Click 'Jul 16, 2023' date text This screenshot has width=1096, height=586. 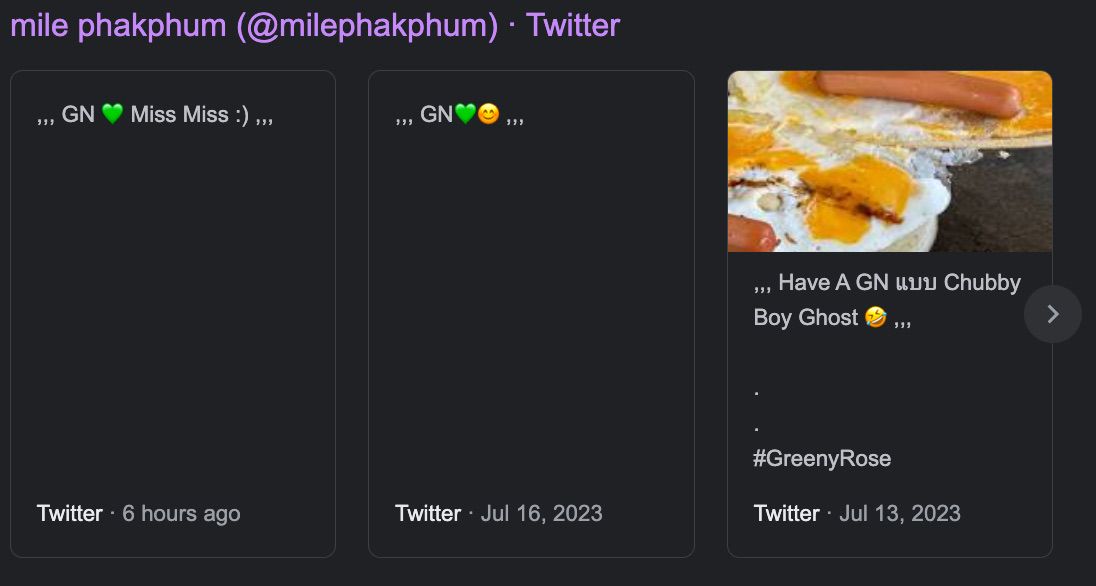pyautogui.click(x=542, y=513)
